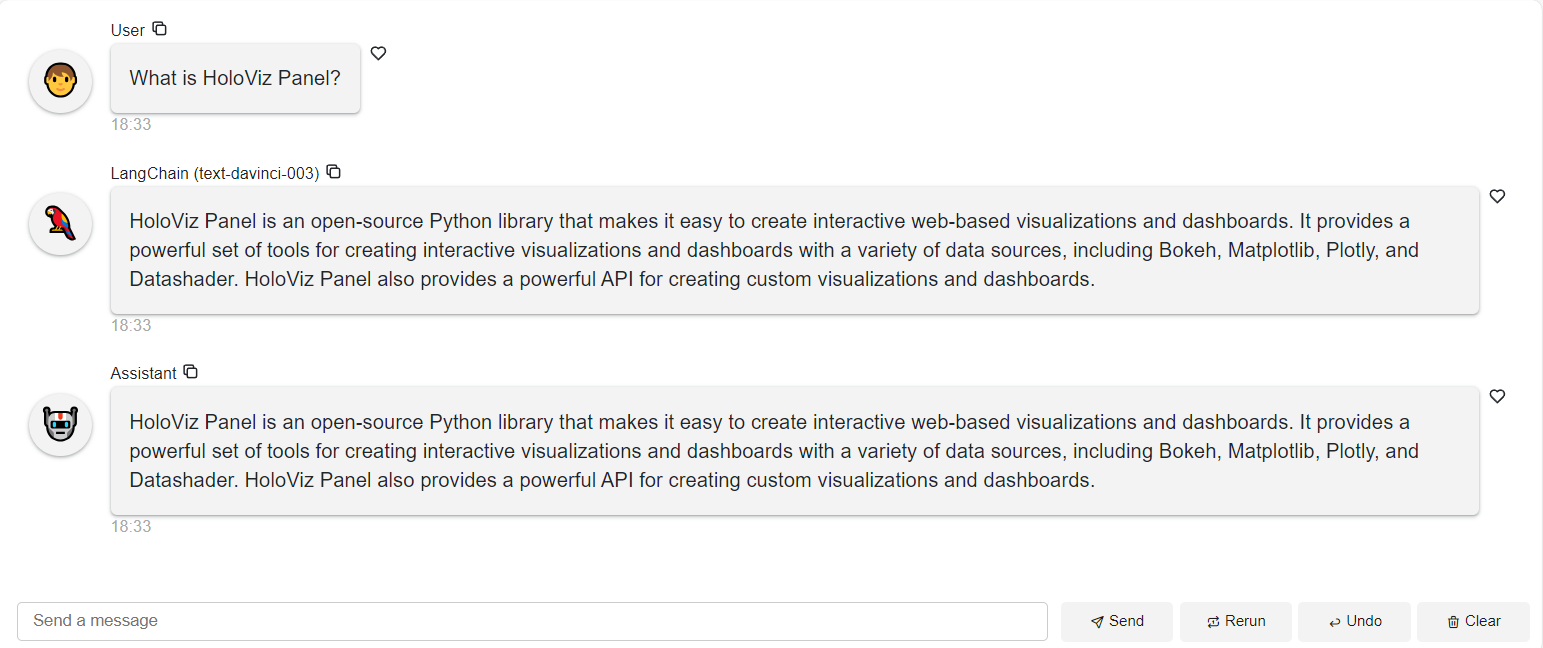The image size is (1543, 648).
Task: Click the Assistant response message bubble
Action: click(795, 451)
